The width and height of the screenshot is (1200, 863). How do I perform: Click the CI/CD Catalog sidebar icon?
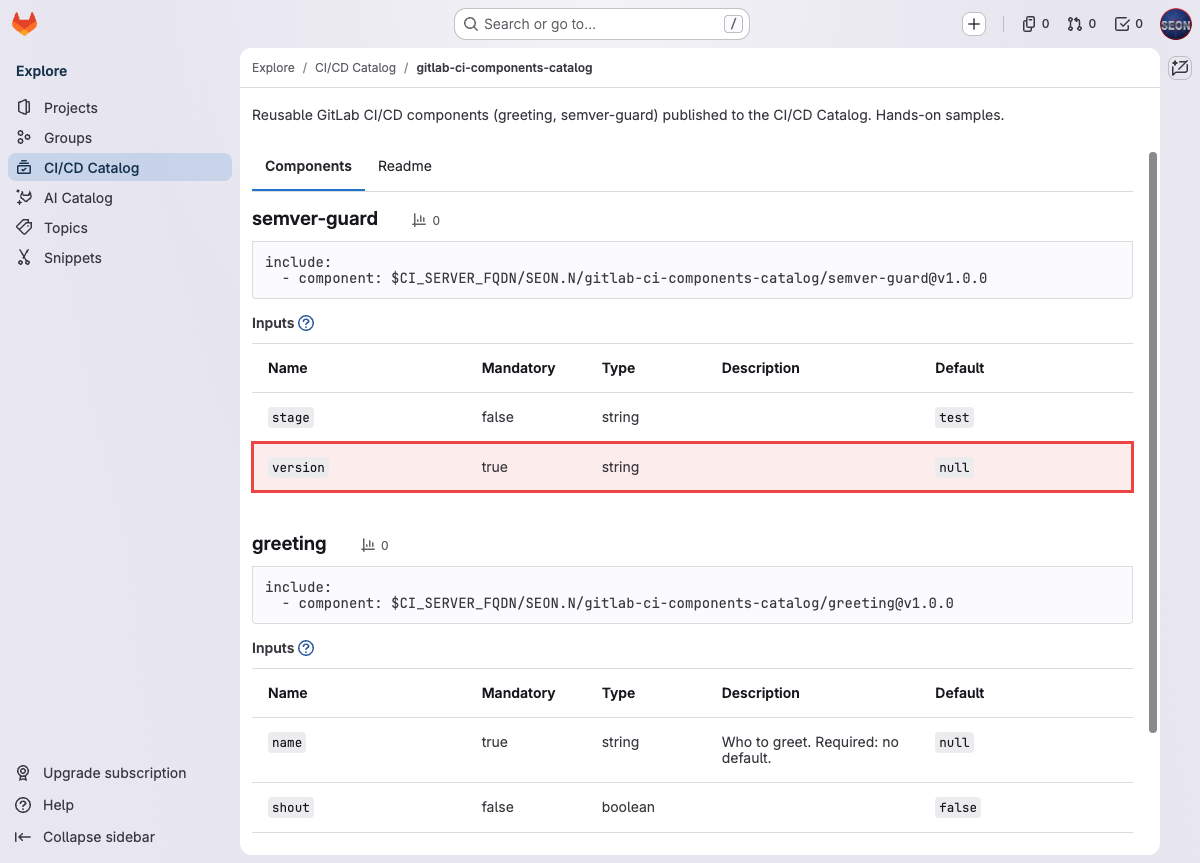point(24,168)
